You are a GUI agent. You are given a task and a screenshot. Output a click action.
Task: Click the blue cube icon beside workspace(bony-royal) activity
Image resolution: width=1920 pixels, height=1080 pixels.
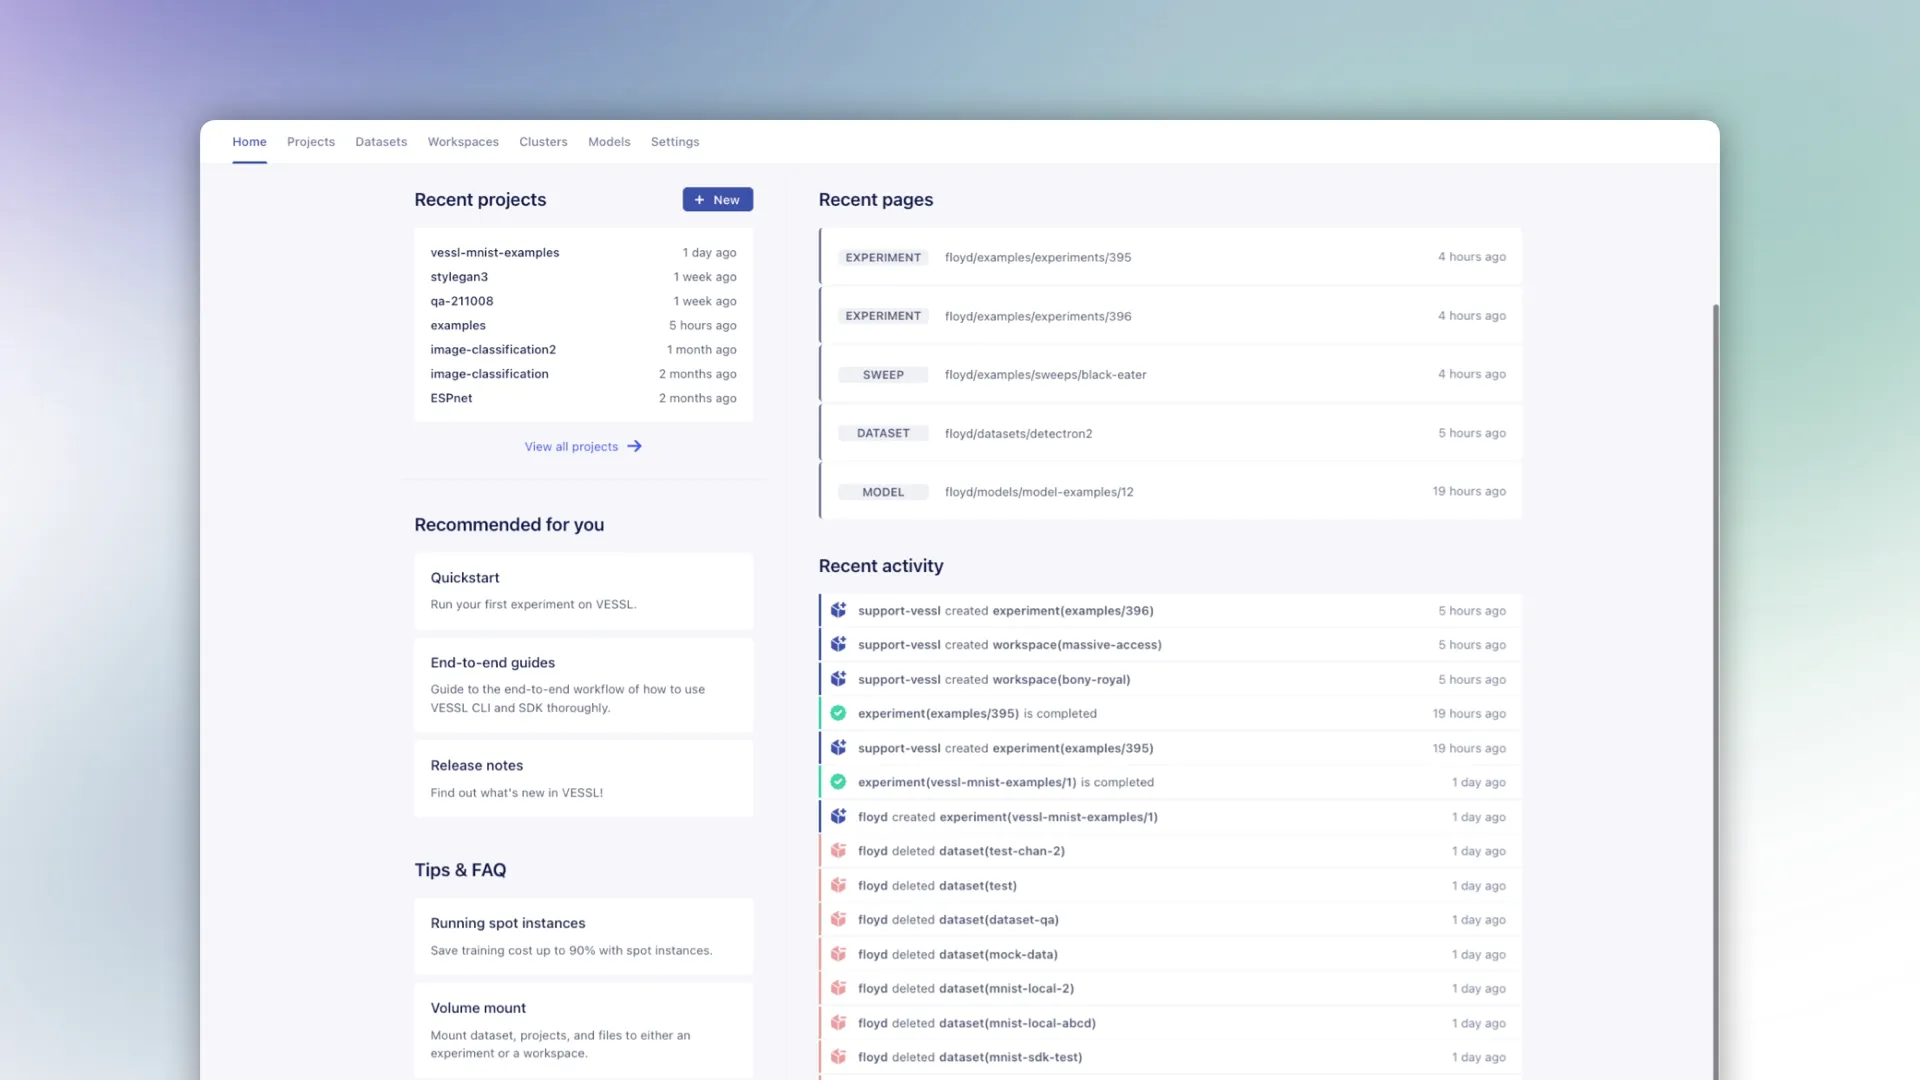[x=838, y=679]
